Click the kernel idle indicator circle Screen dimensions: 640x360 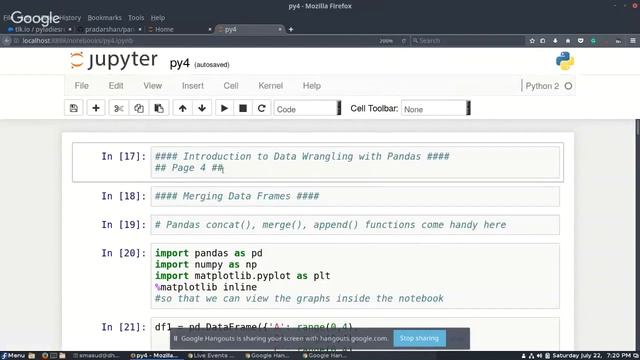[x=568, y=86]
